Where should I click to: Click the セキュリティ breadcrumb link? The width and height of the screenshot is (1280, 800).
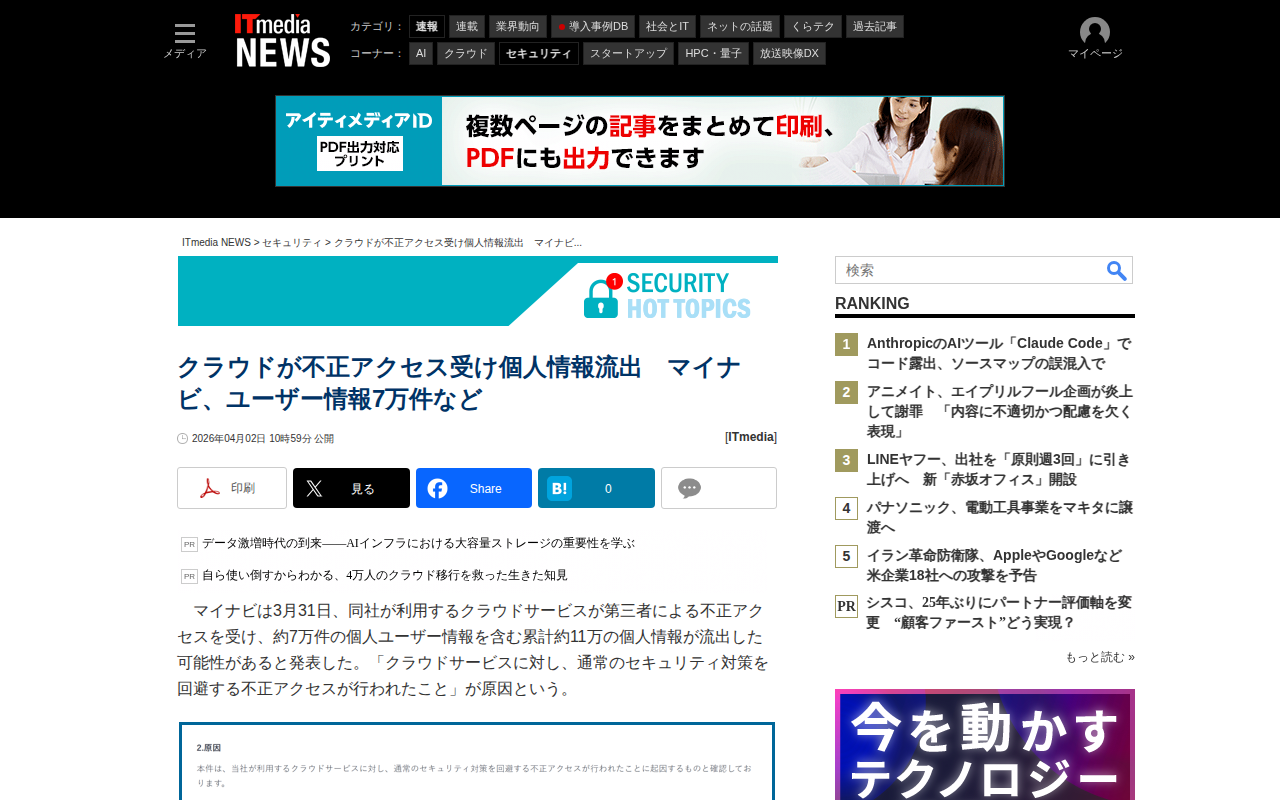pos(292,243)
